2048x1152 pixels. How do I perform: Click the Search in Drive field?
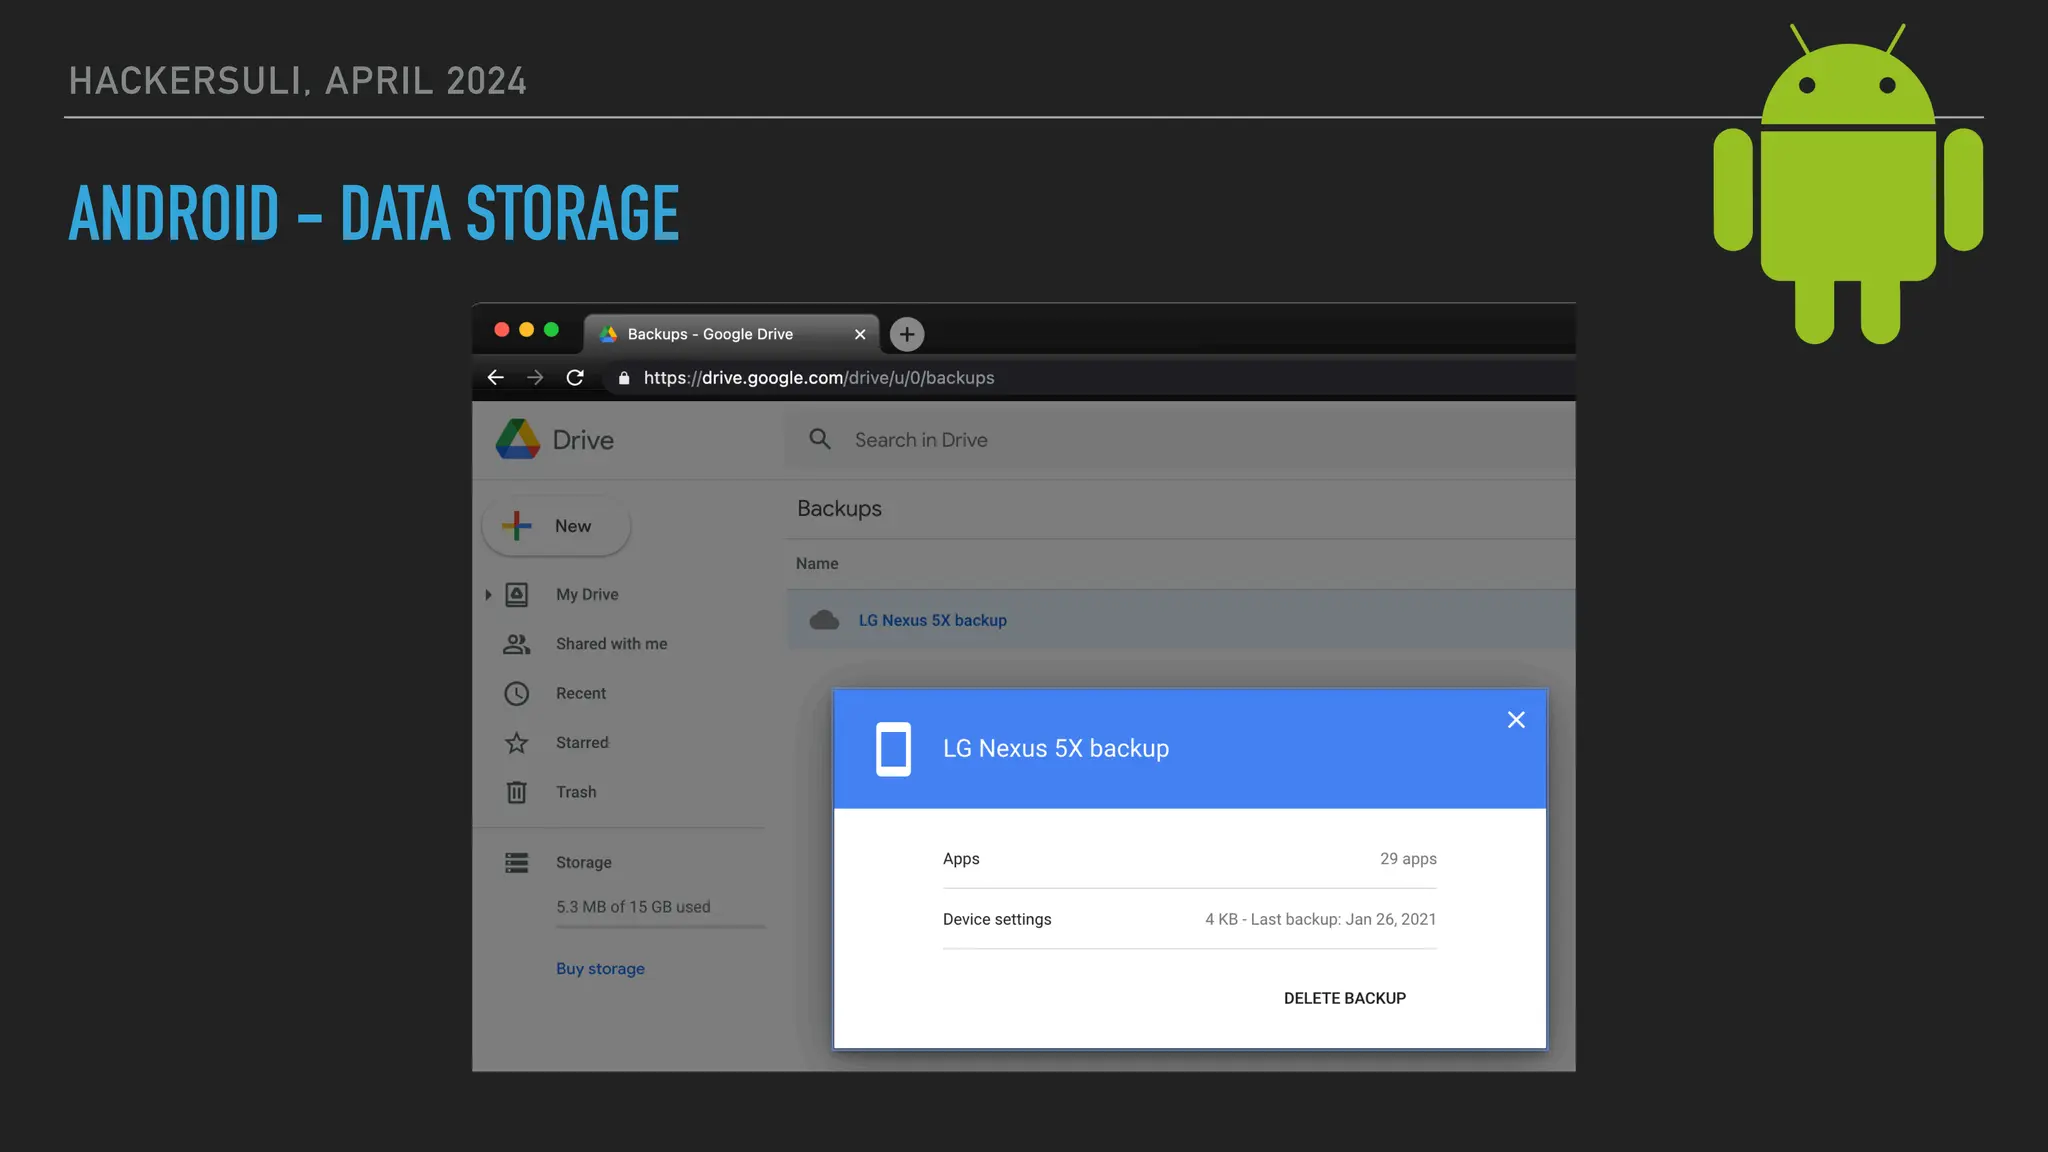coord(1180,439)
